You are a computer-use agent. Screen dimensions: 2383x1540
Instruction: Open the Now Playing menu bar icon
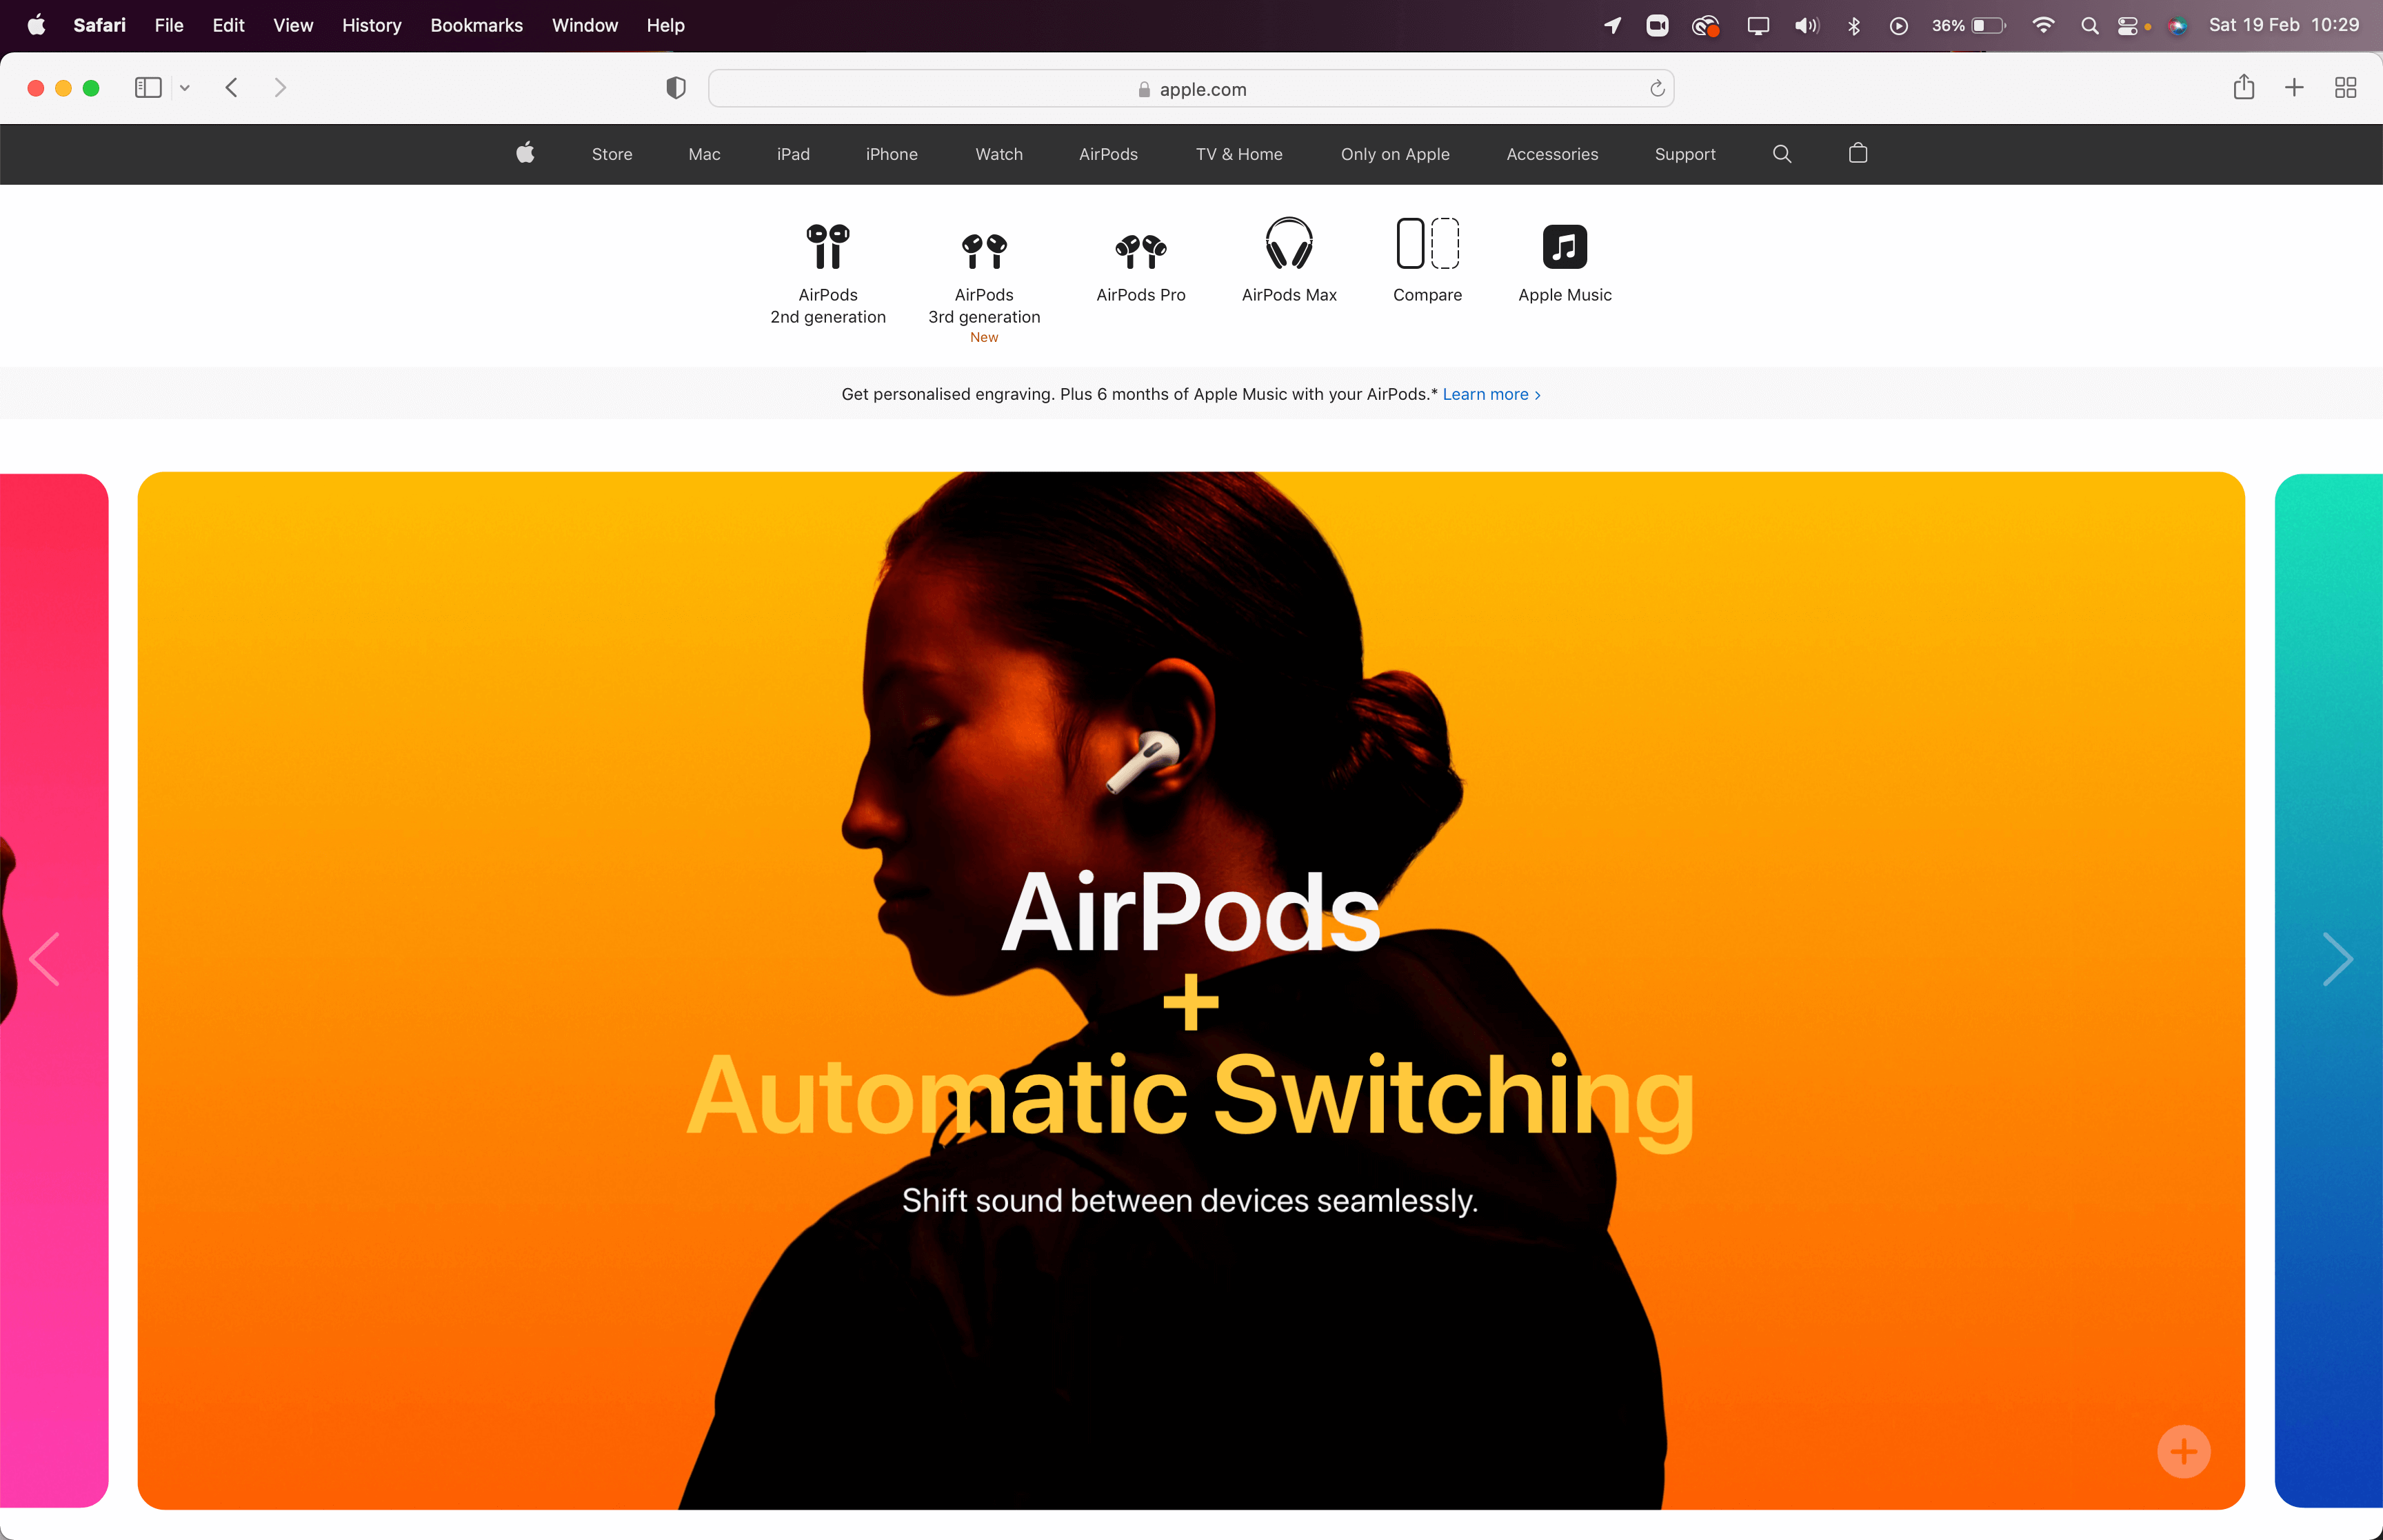[x=1898, y=26]
